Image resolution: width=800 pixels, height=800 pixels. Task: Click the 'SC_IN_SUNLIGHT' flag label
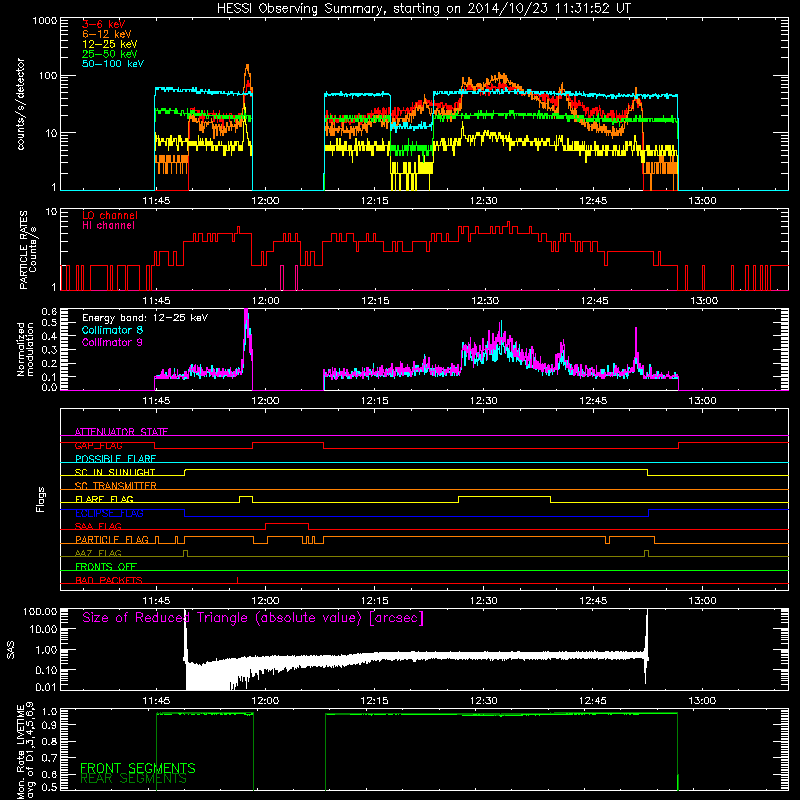coord(115,472)
